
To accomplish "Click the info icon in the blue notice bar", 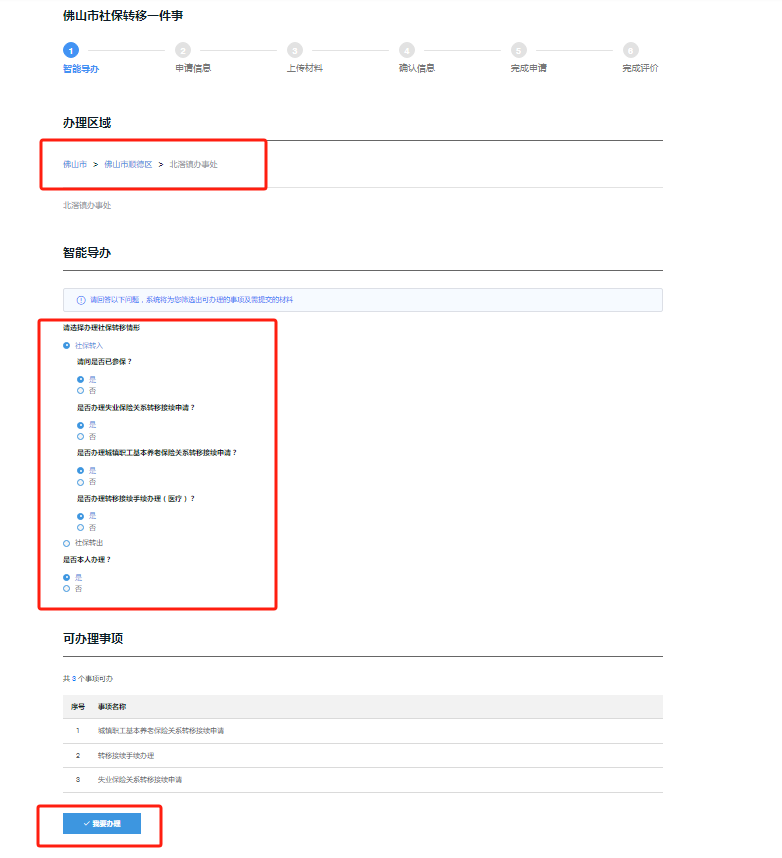I will point(81,300).
